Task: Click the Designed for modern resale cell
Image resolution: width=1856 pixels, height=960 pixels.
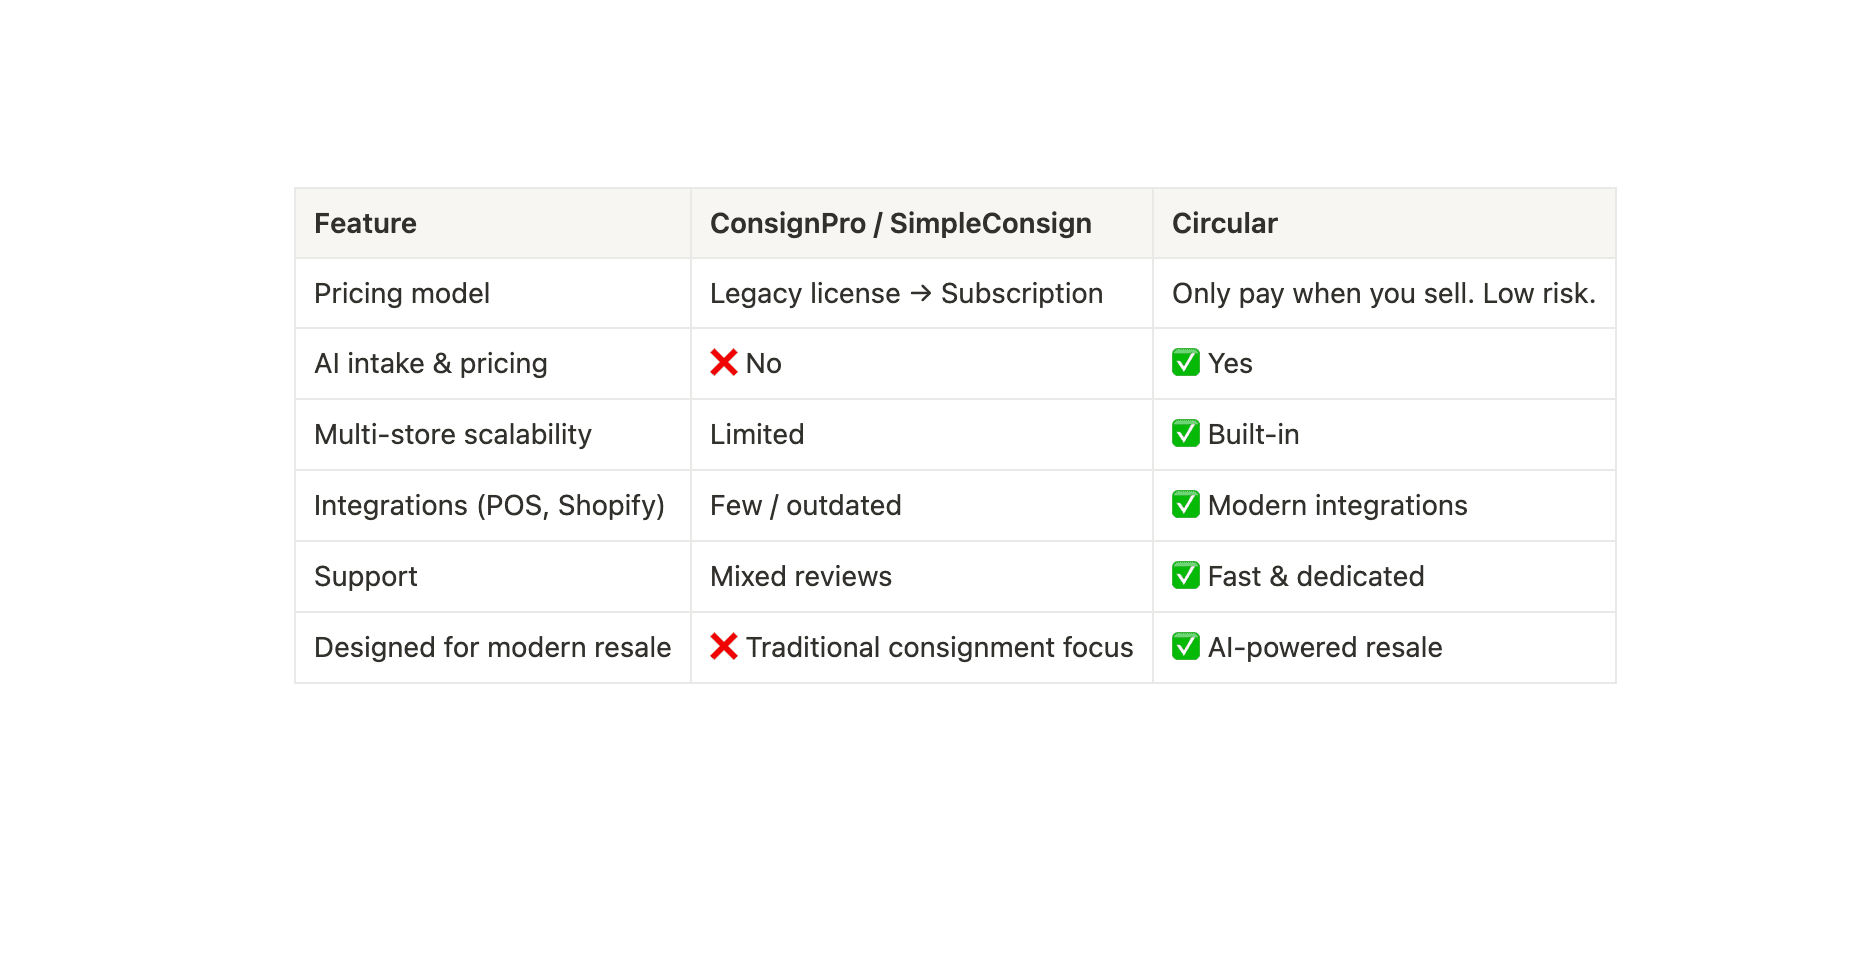Action: pos(492,648)
